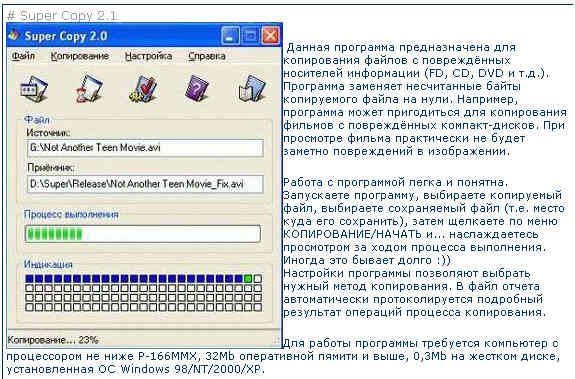Click the disabled maximize button
The width and height of the screenshot is (575, 379).
coord(250,36)
